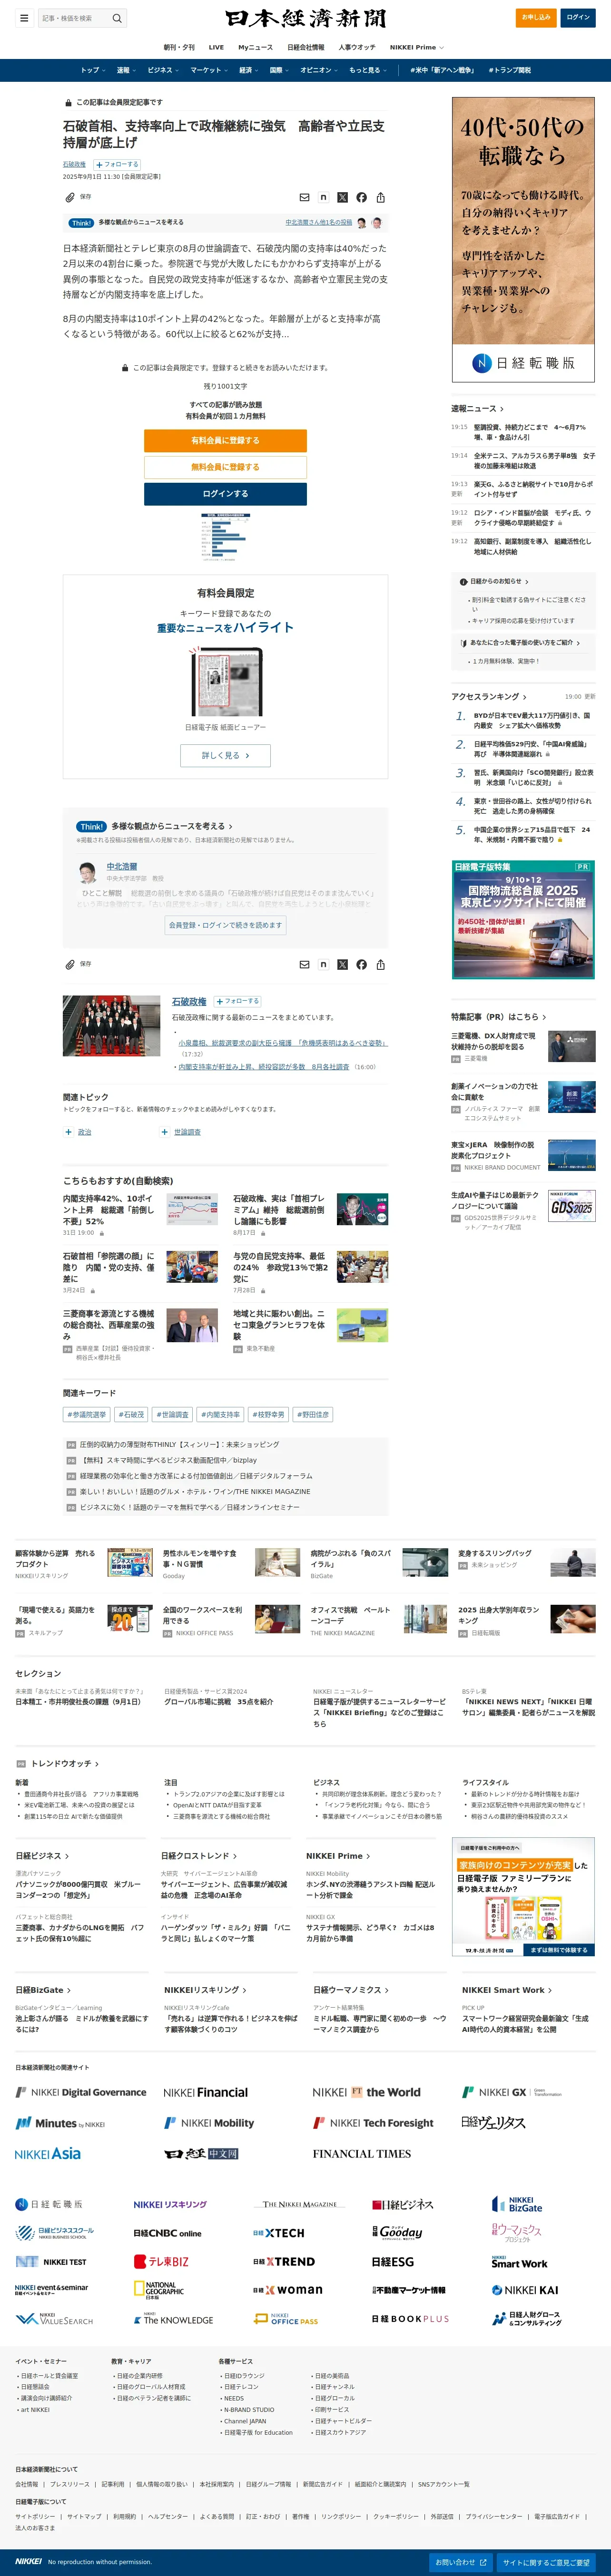Select the #野田佳彦 keyword tag
611x2576 pixels.
point(312,1414)
